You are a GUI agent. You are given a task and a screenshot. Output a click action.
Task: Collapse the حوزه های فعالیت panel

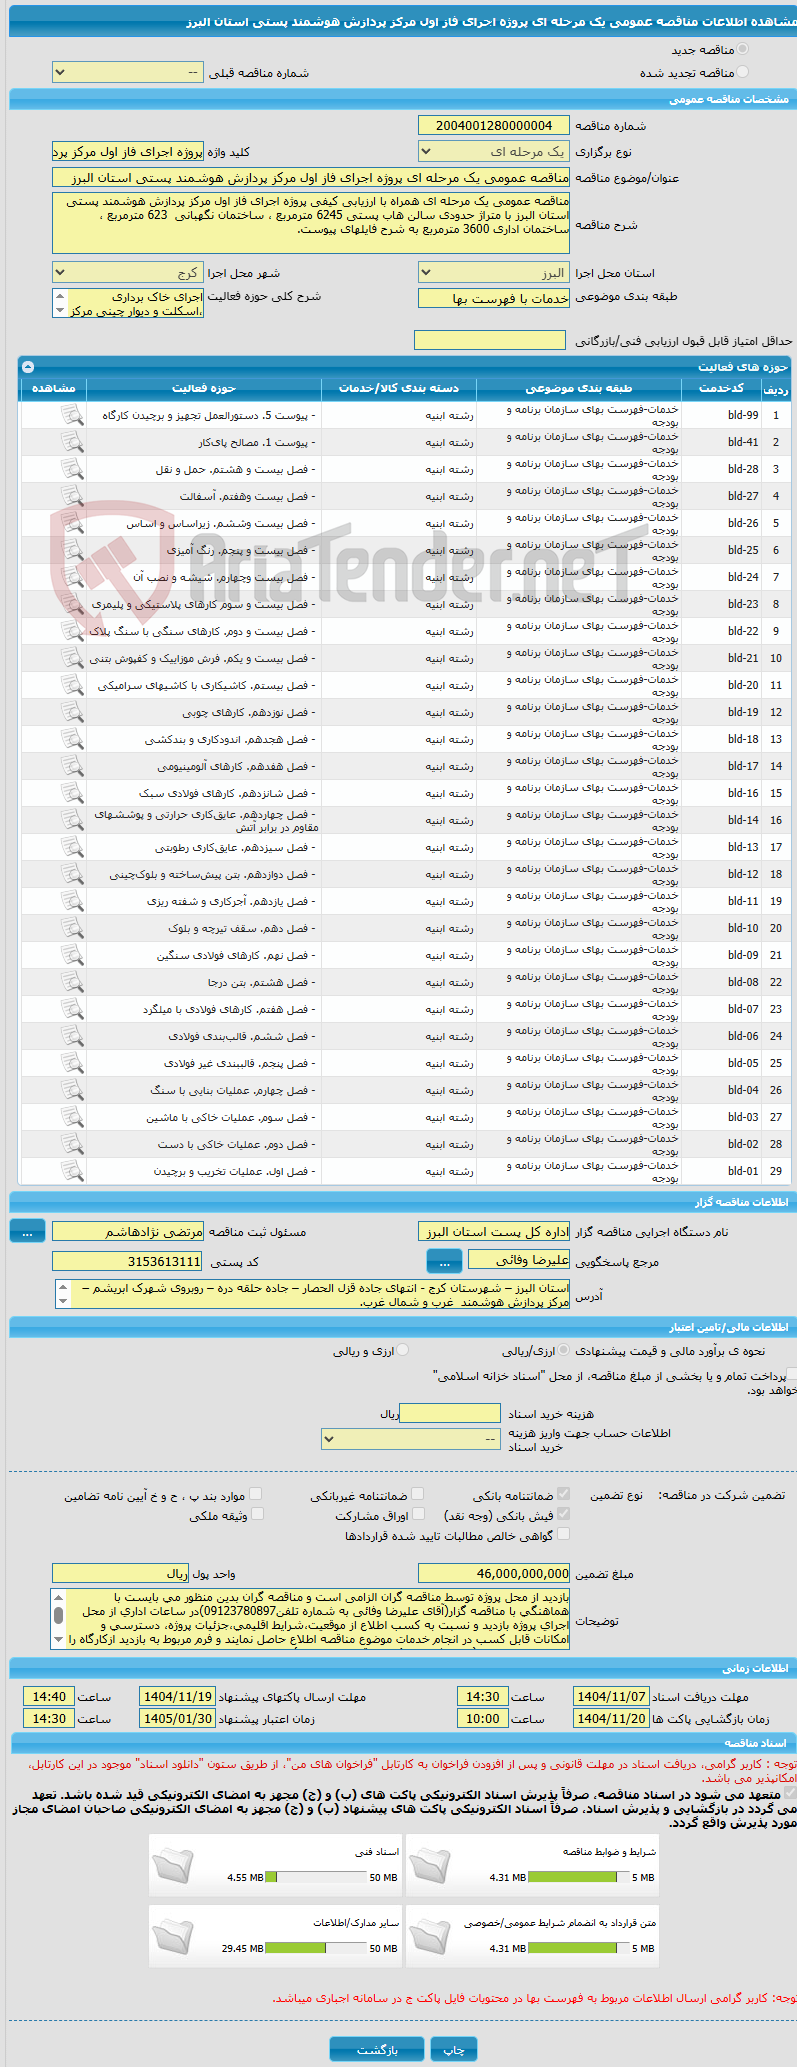click(x=27, y=367)
